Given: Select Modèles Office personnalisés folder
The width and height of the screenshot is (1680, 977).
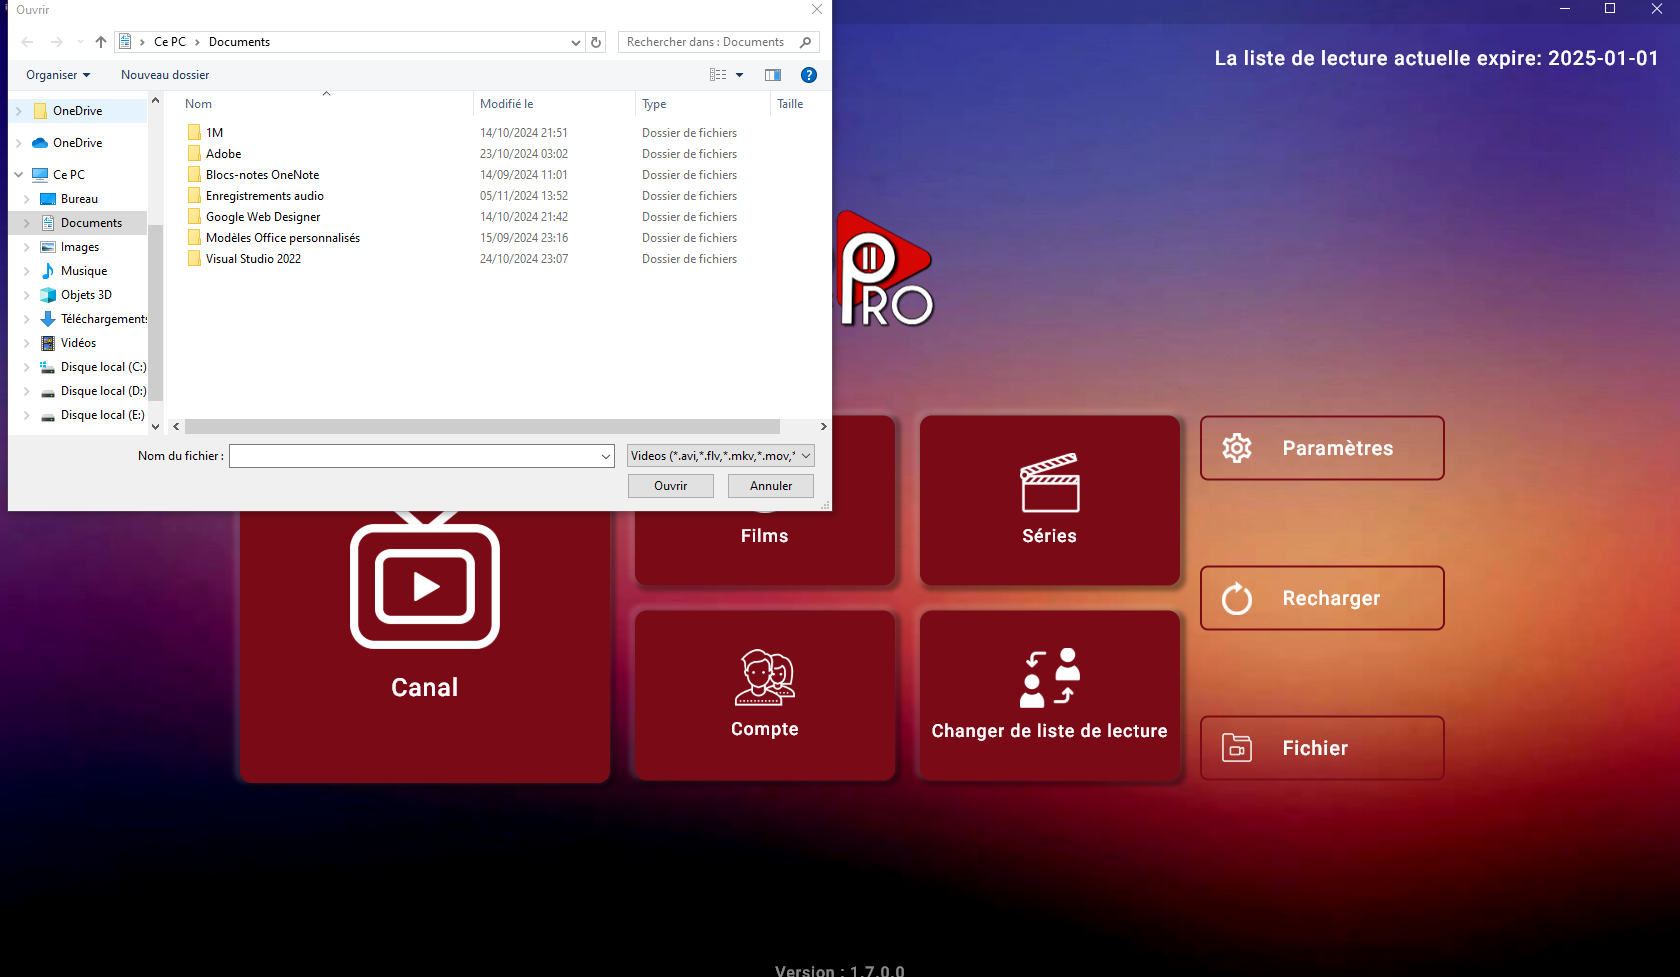Looking at the screenshot, I should click(x=282, y=237).
